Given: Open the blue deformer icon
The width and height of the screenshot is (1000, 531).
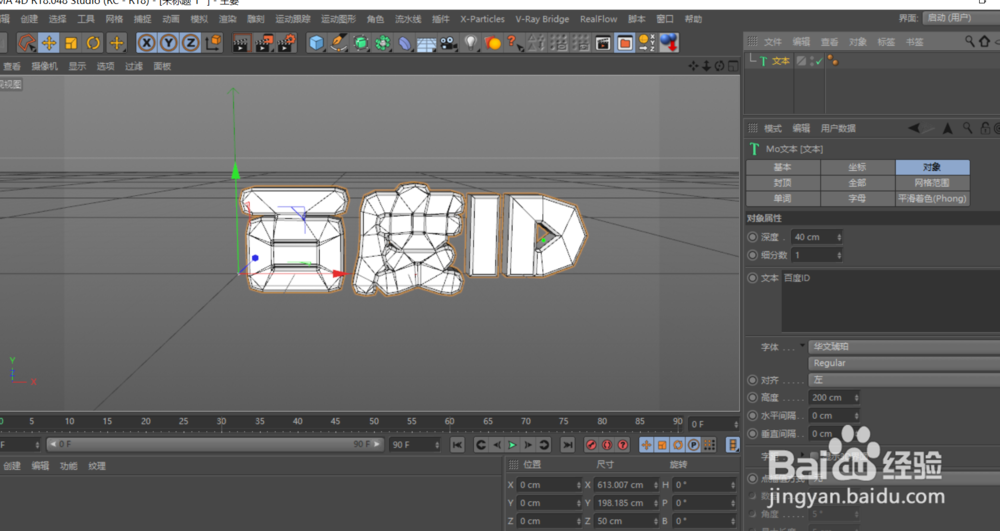Looking at the screenshot, I should [x=404, y=43].
